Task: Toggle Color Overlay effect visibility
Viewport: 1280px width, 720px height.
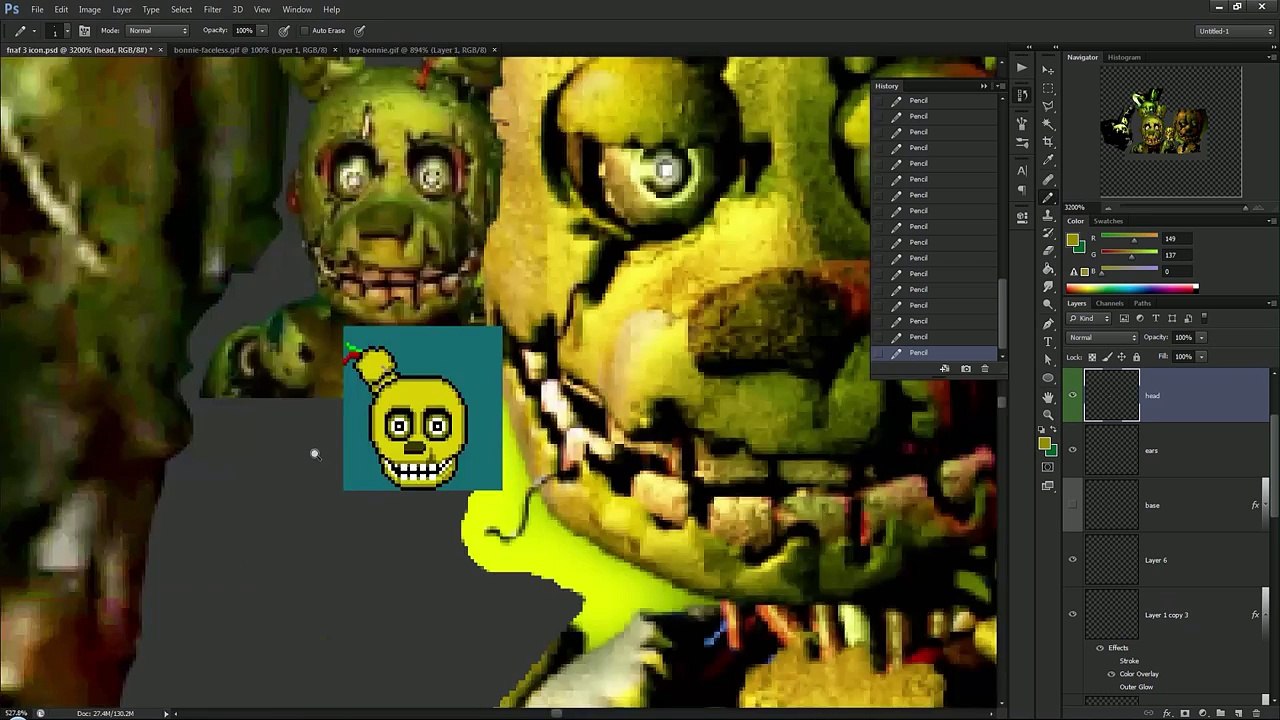Action: pyautogui.click(x=1111, y=674)
